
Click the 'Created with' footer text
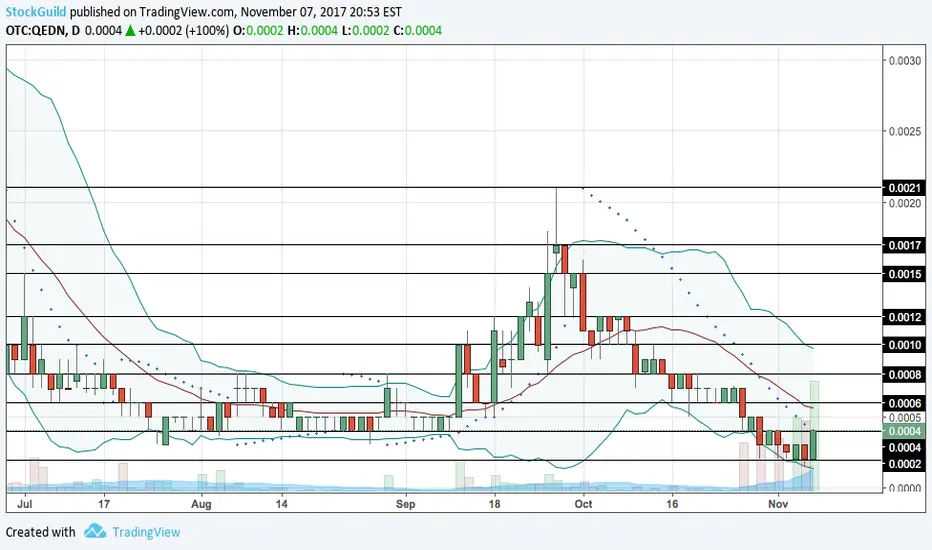(40, 532)
